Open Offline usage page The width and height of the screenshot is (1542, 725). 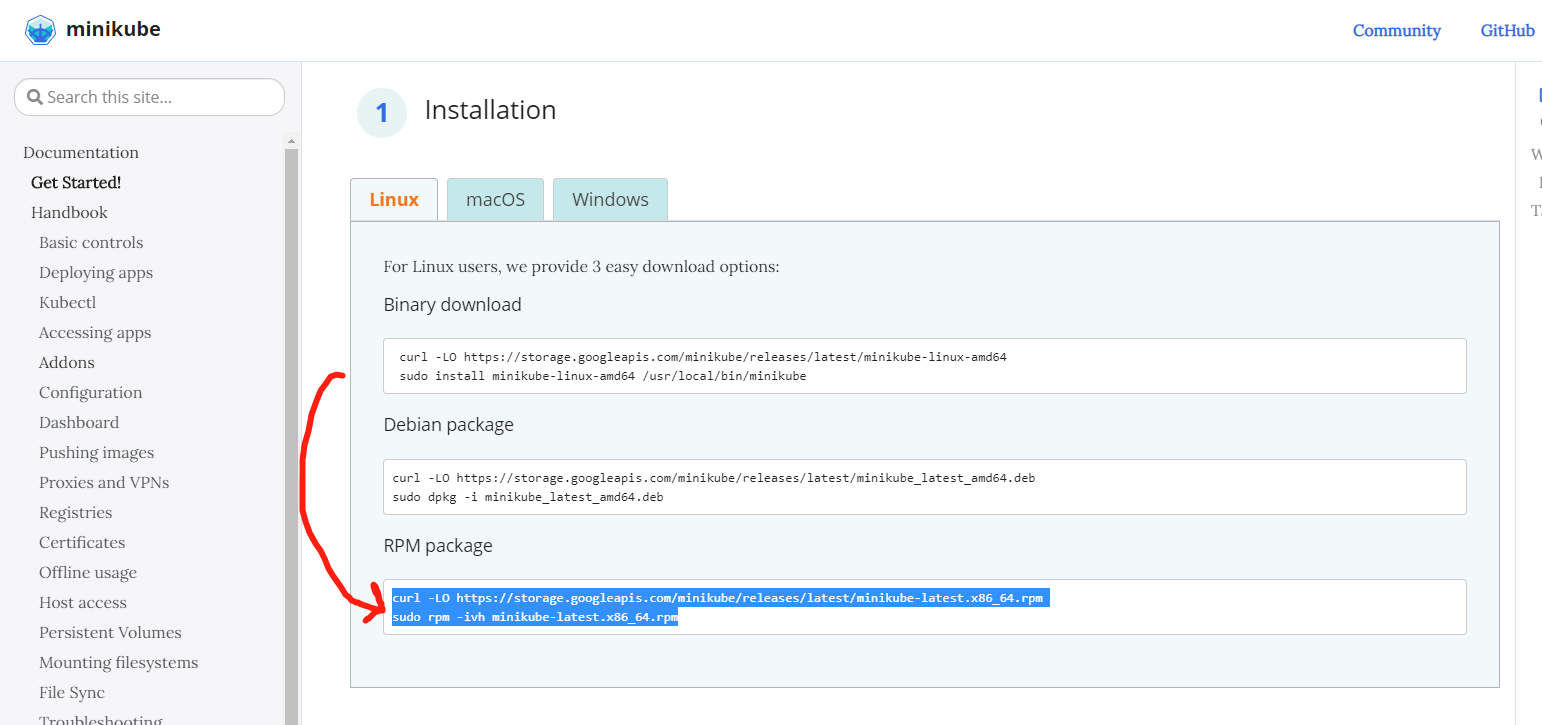click(88, 572)
